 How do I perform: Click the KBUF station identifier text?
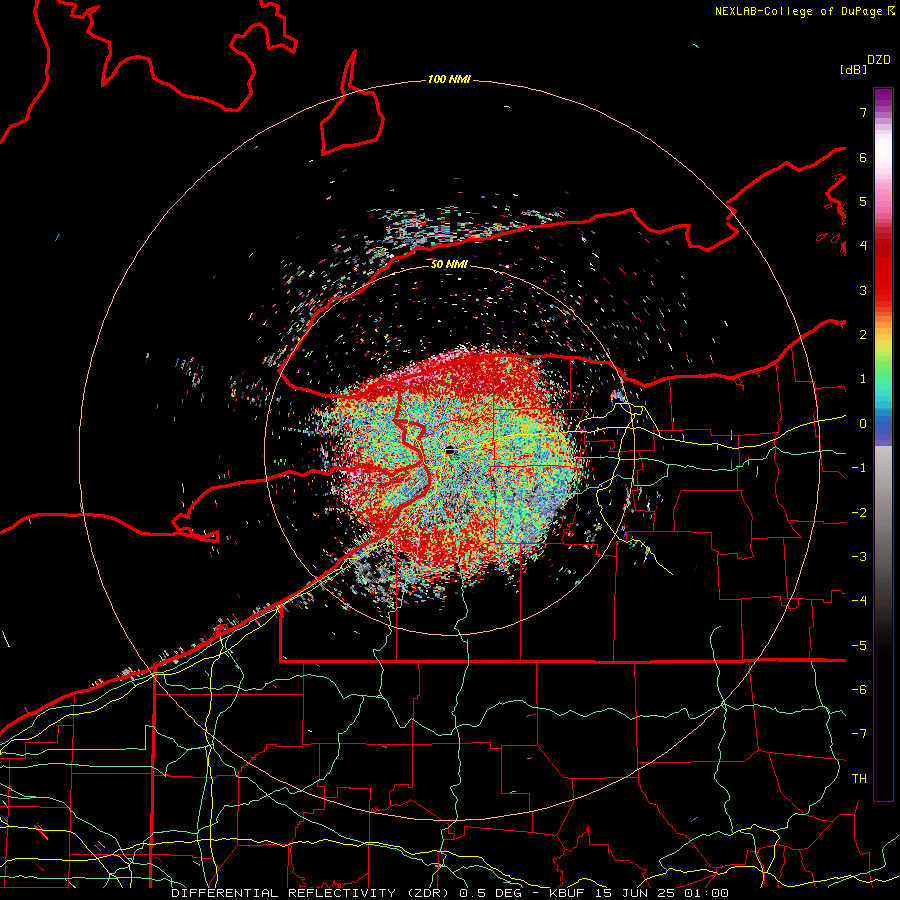[x=567, y=893]
